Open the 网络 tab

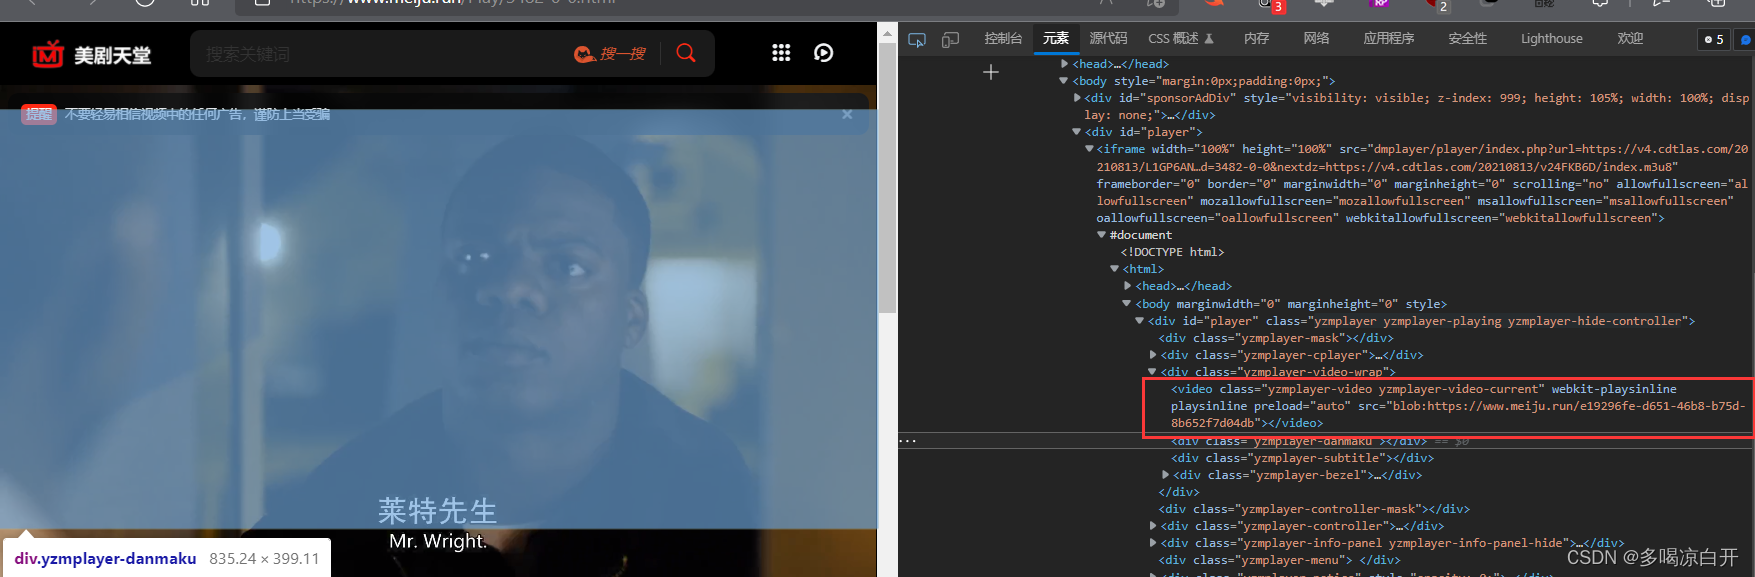point(1317,39)
